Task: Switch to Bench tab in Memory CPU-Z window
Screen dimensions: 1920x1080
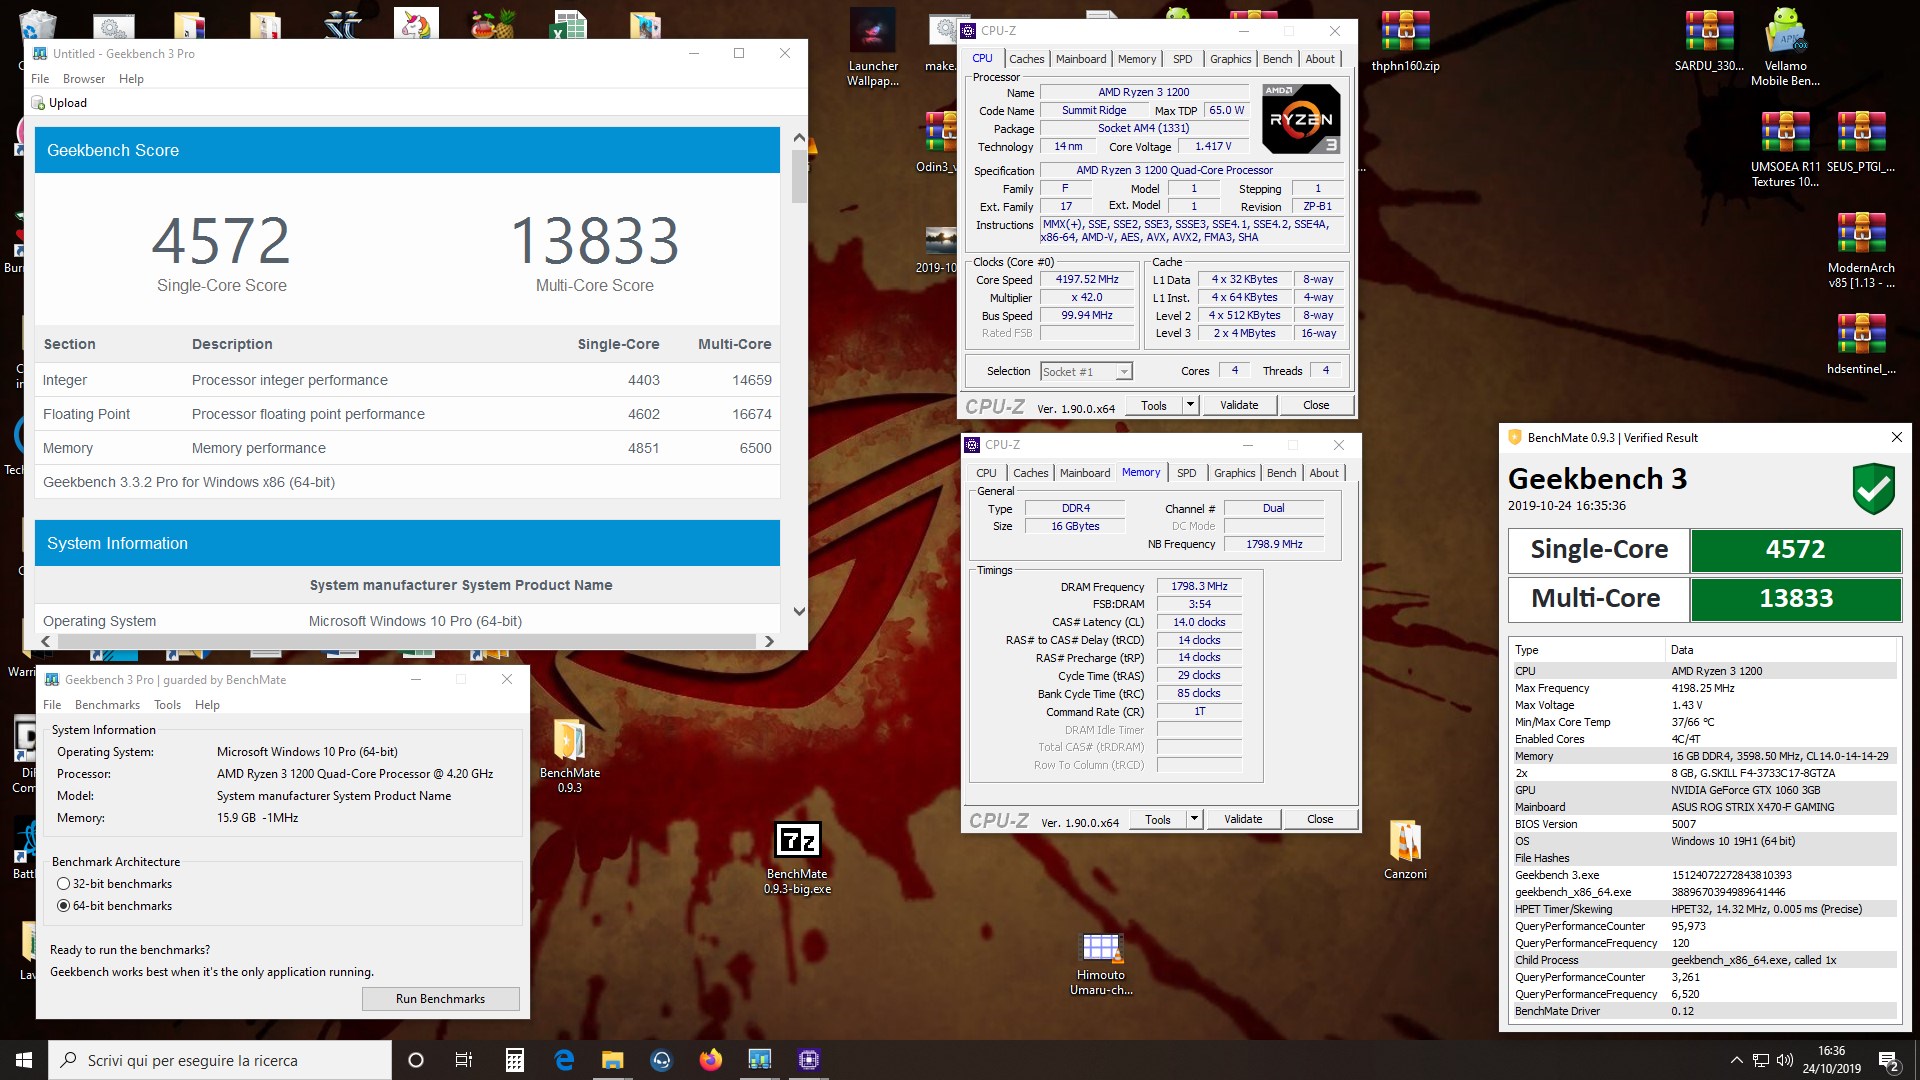Action: point(1281,473)
